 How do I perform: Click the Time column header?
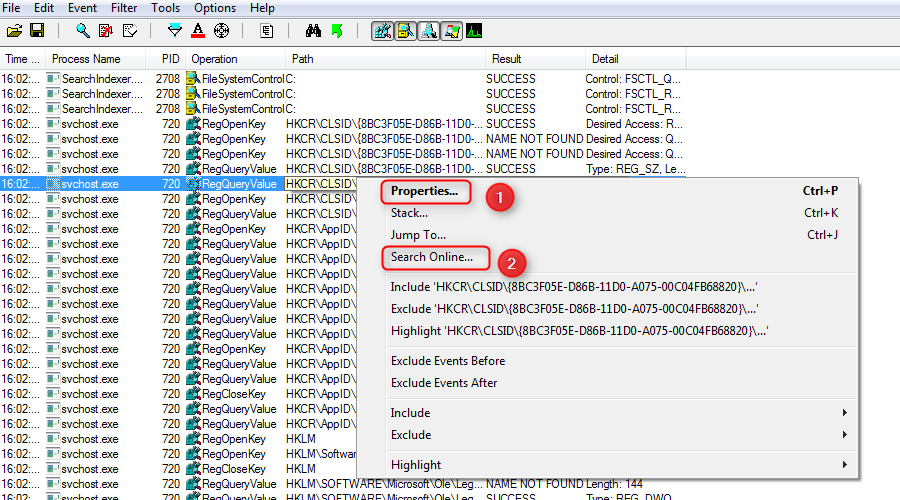click(22, 59)
